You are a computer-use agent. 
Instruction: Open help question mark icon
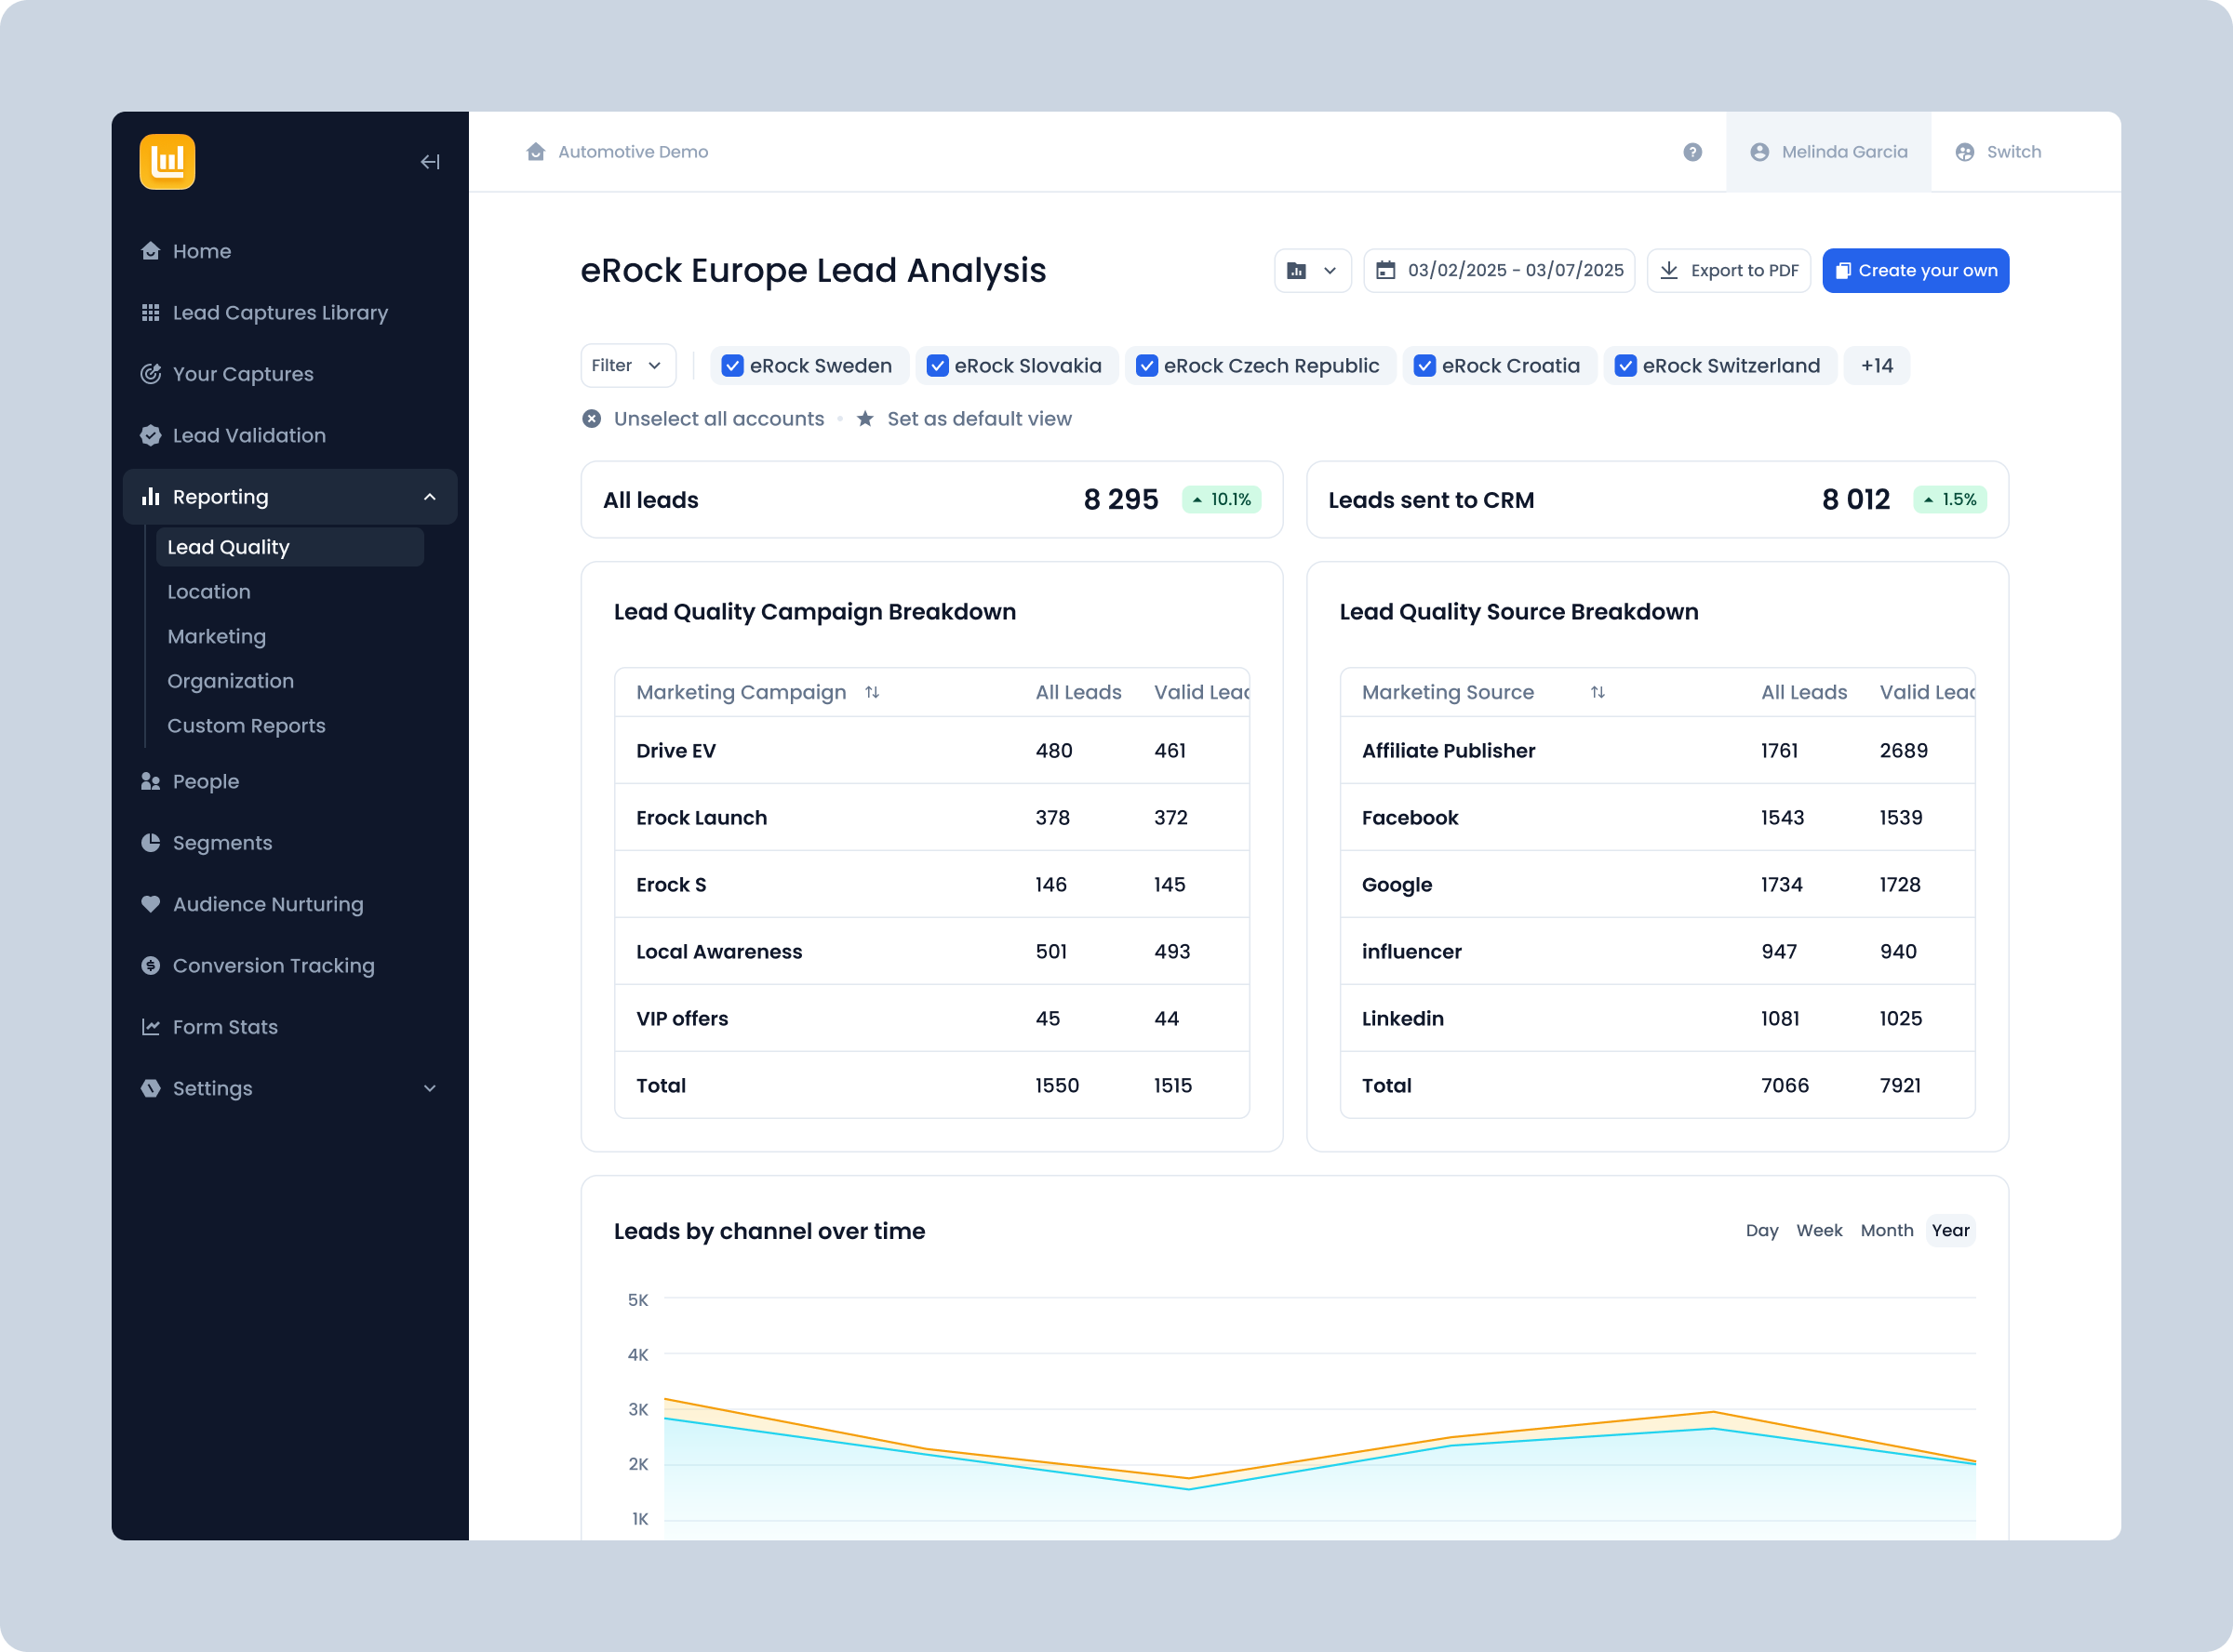(1692, 152)
